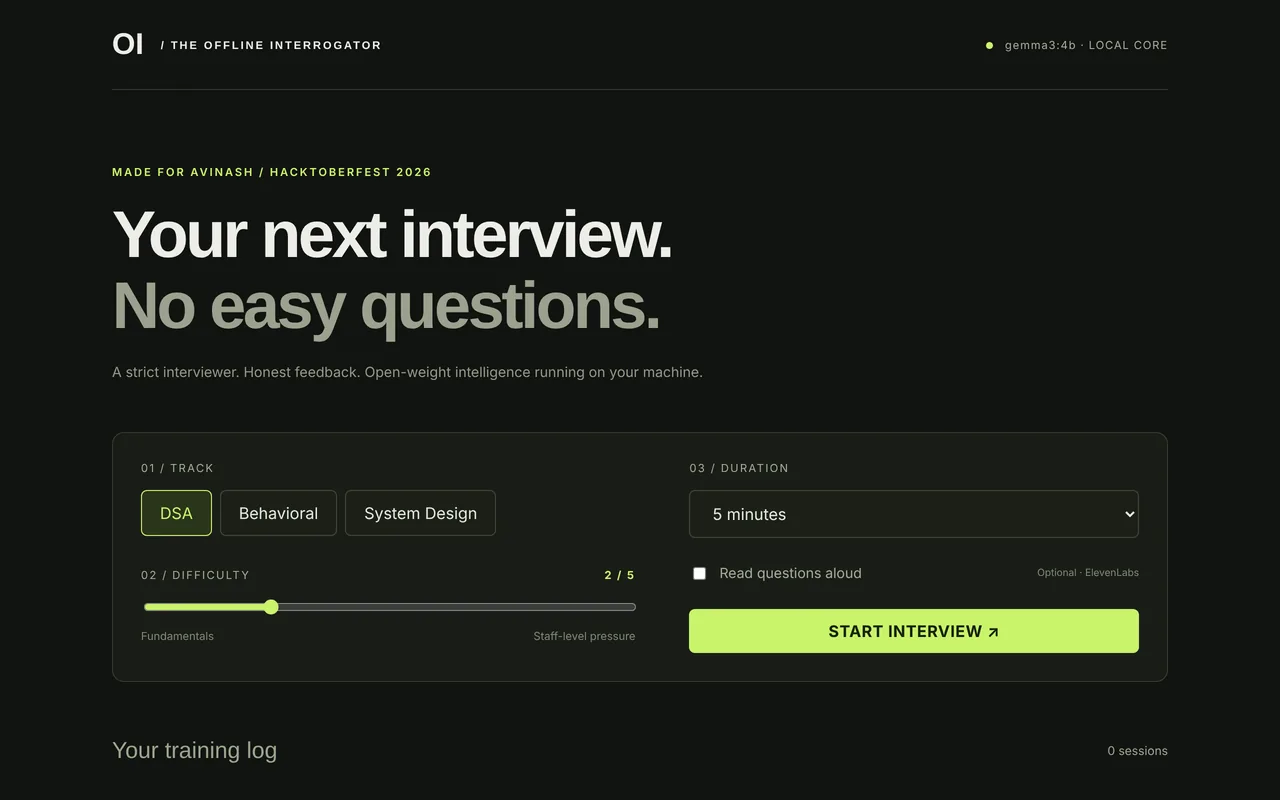
Task: Click the Start Interview button
Action: click(914, 631)
